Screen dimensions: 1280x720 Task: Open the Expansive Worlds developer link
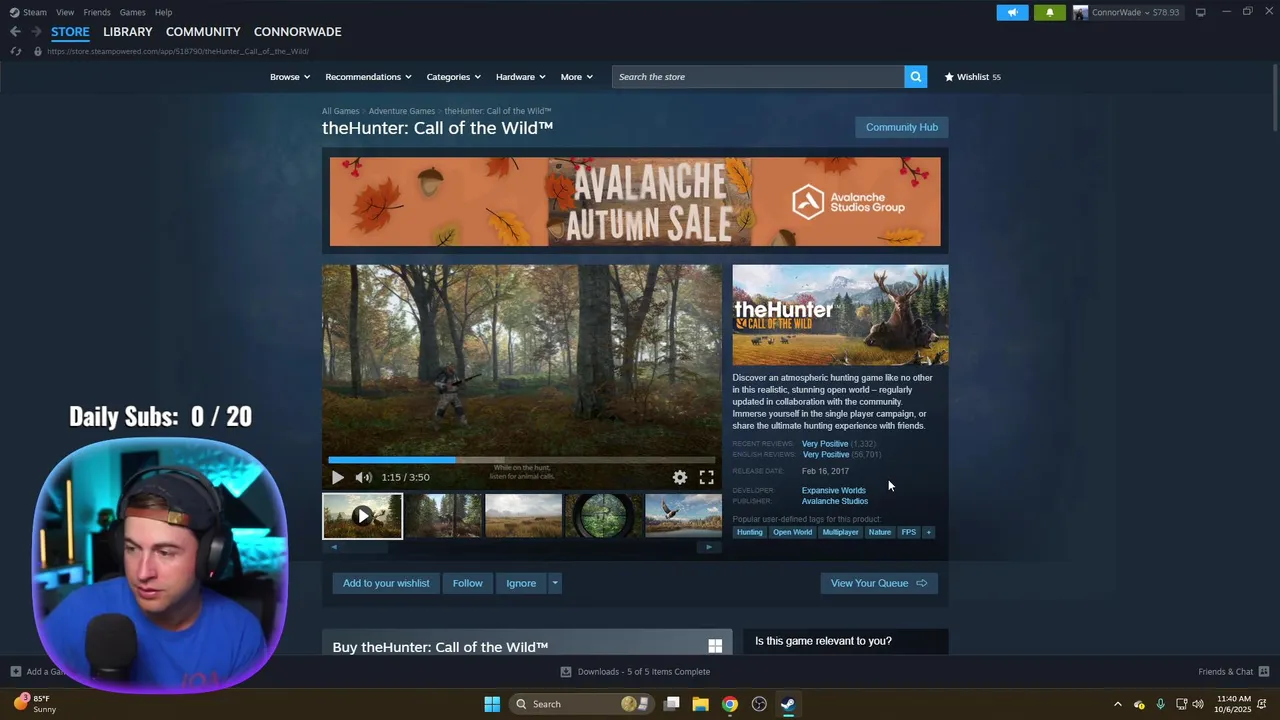[833, 490]
